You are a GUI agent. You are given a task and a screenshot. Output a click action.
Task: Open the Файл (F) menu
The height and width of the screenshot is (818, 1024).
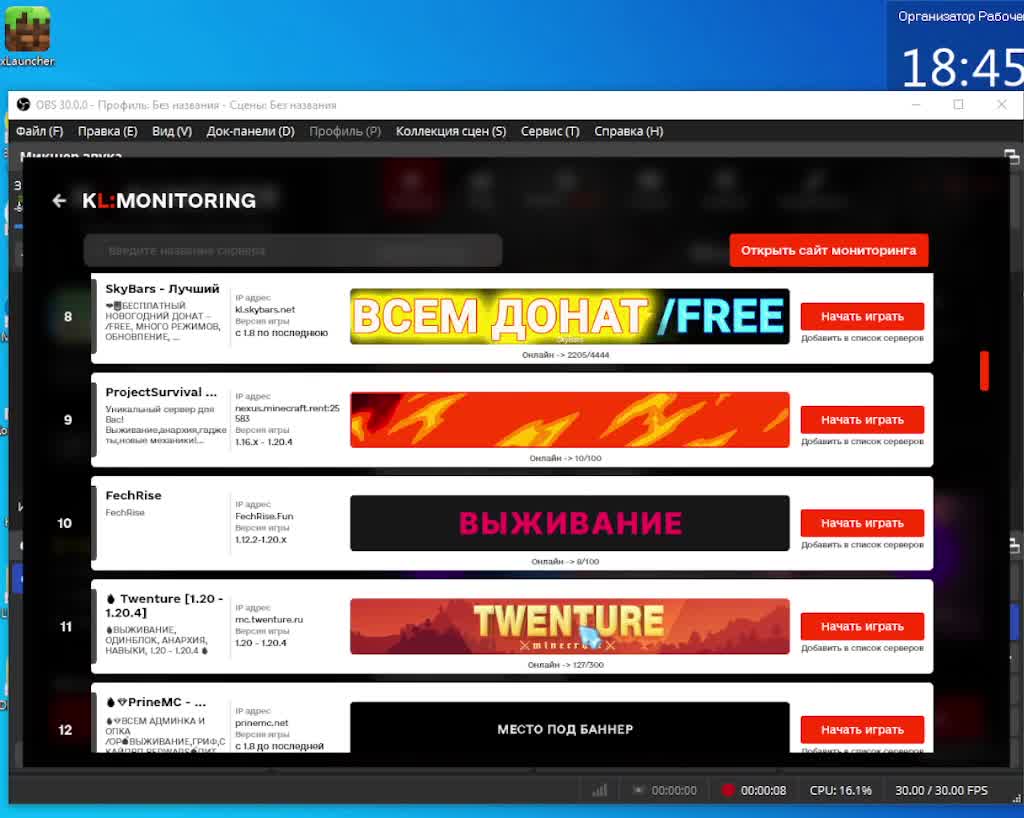click(x=39, y=131)
